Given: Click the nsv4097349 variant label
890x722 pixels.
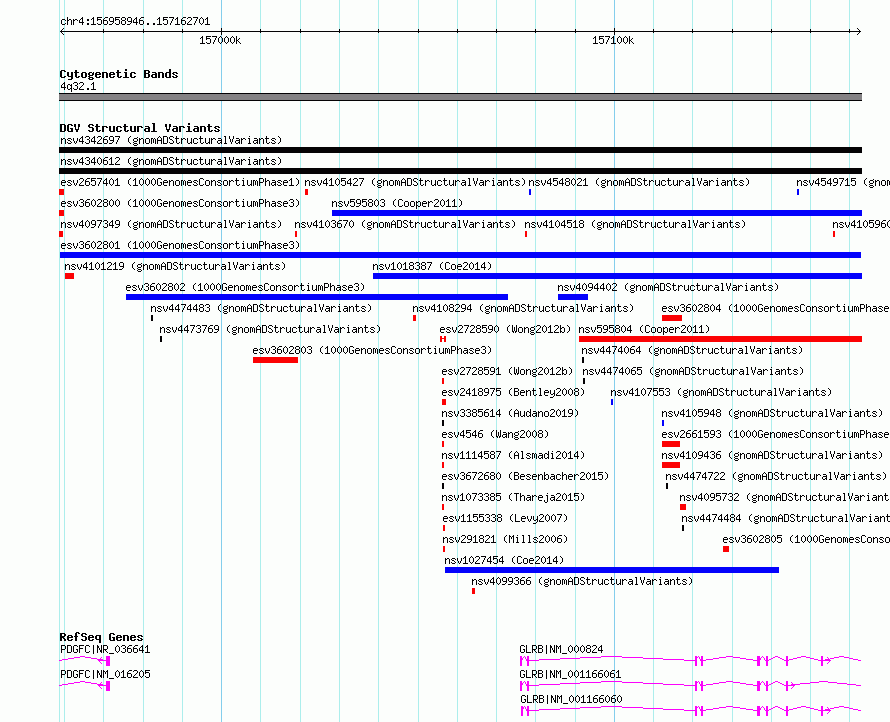Looking at the screenshot, I should (x=171, y=224).
